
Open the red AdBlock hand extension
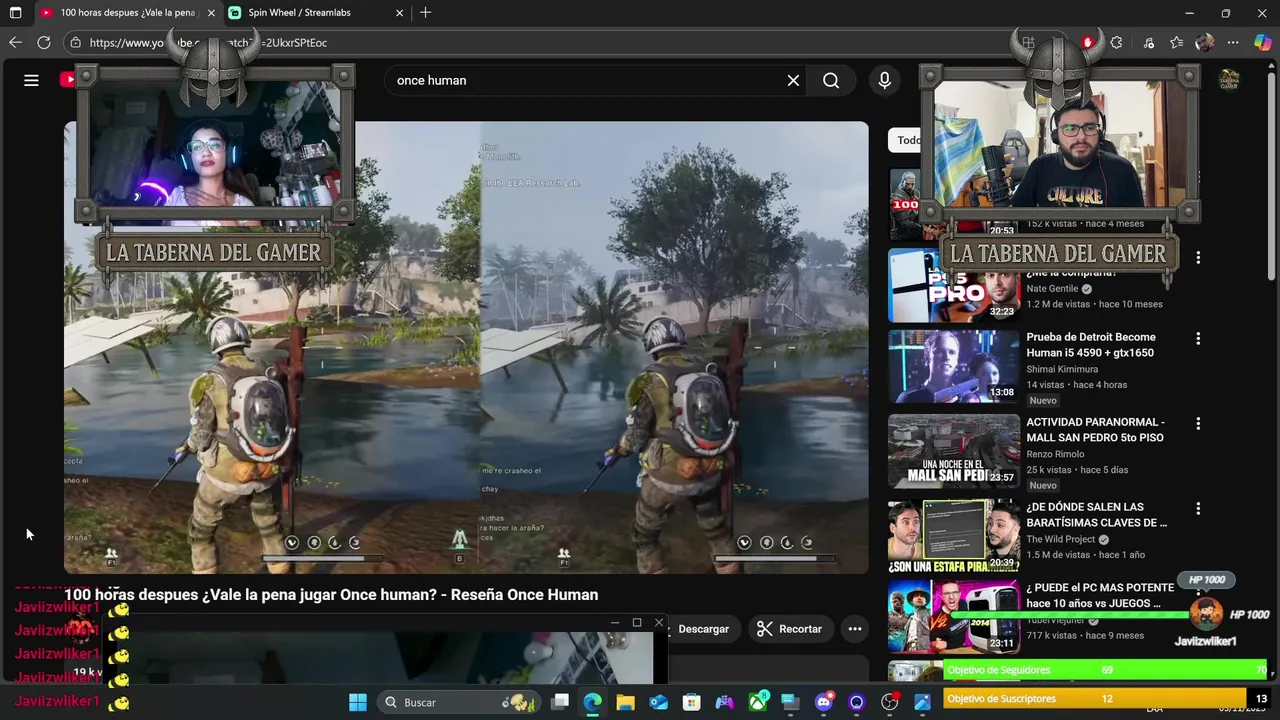click(x=1088, y=42)
